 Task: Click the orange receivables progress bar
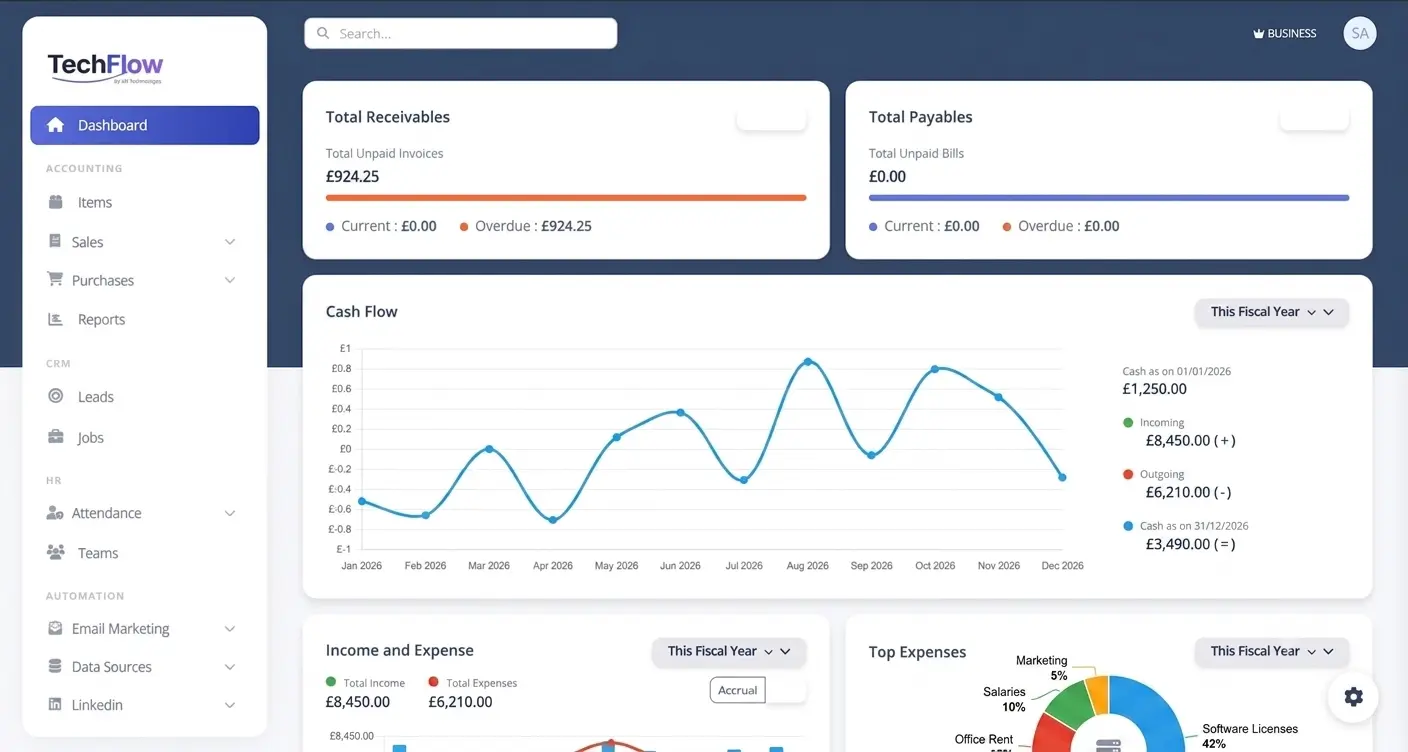[566, 198]
